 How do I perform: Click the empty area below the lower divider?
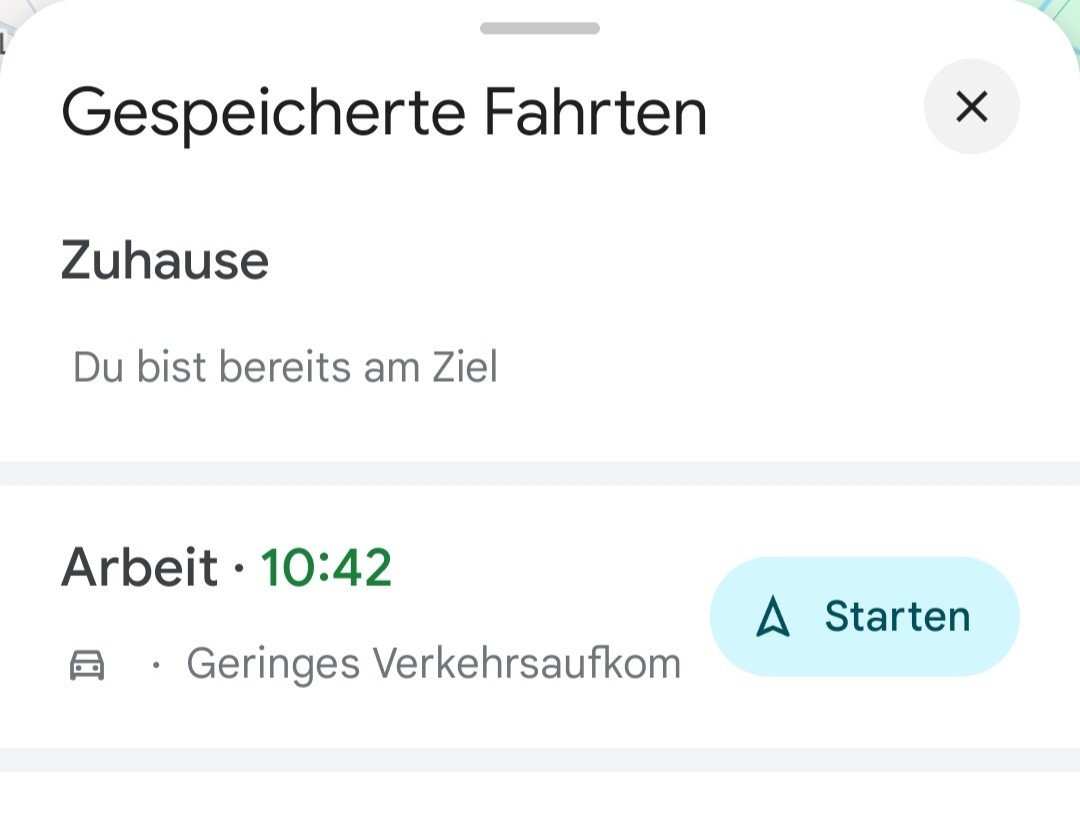pyautogui.click(x=540, y=800)
